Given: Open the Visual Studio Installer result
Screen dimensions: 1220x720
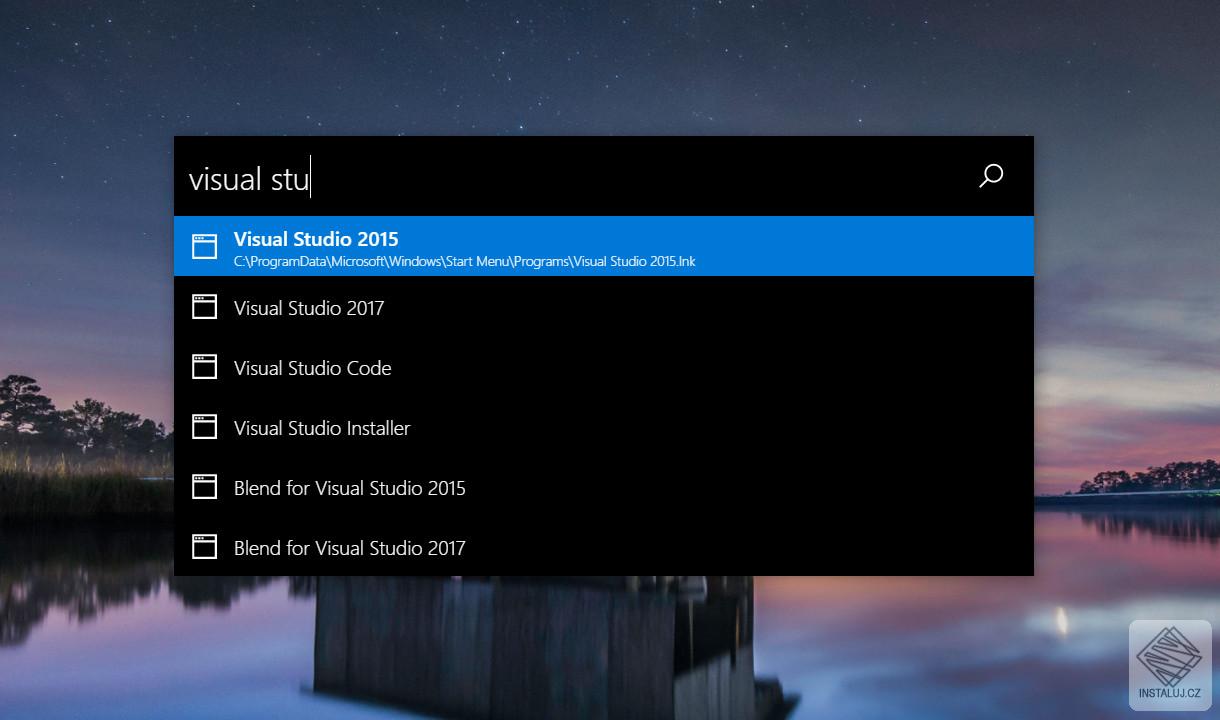Looking at the screenshot, I should tap(603, 426).
